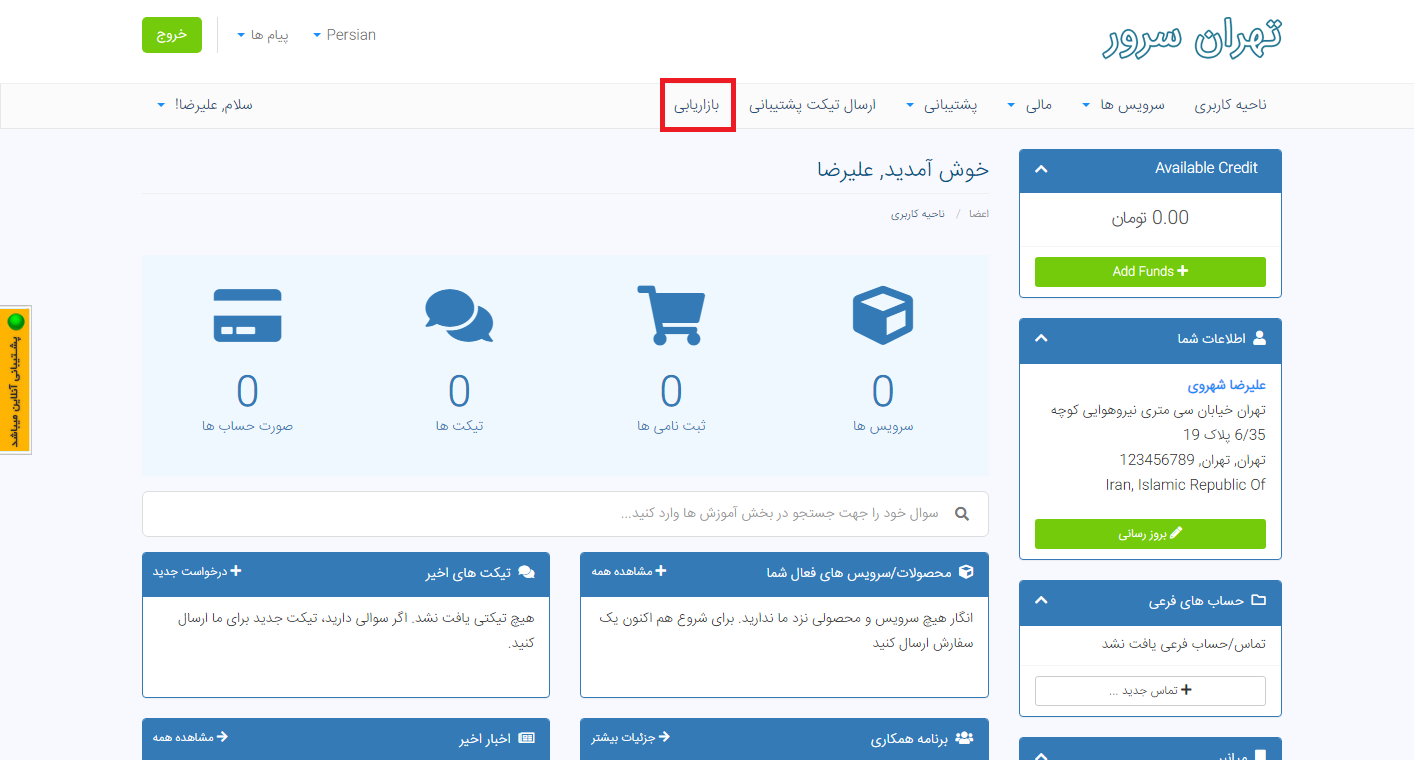Open the messages dropdown in header
The height and width of the screenshot is (760, 1414).
coord(263,35)
